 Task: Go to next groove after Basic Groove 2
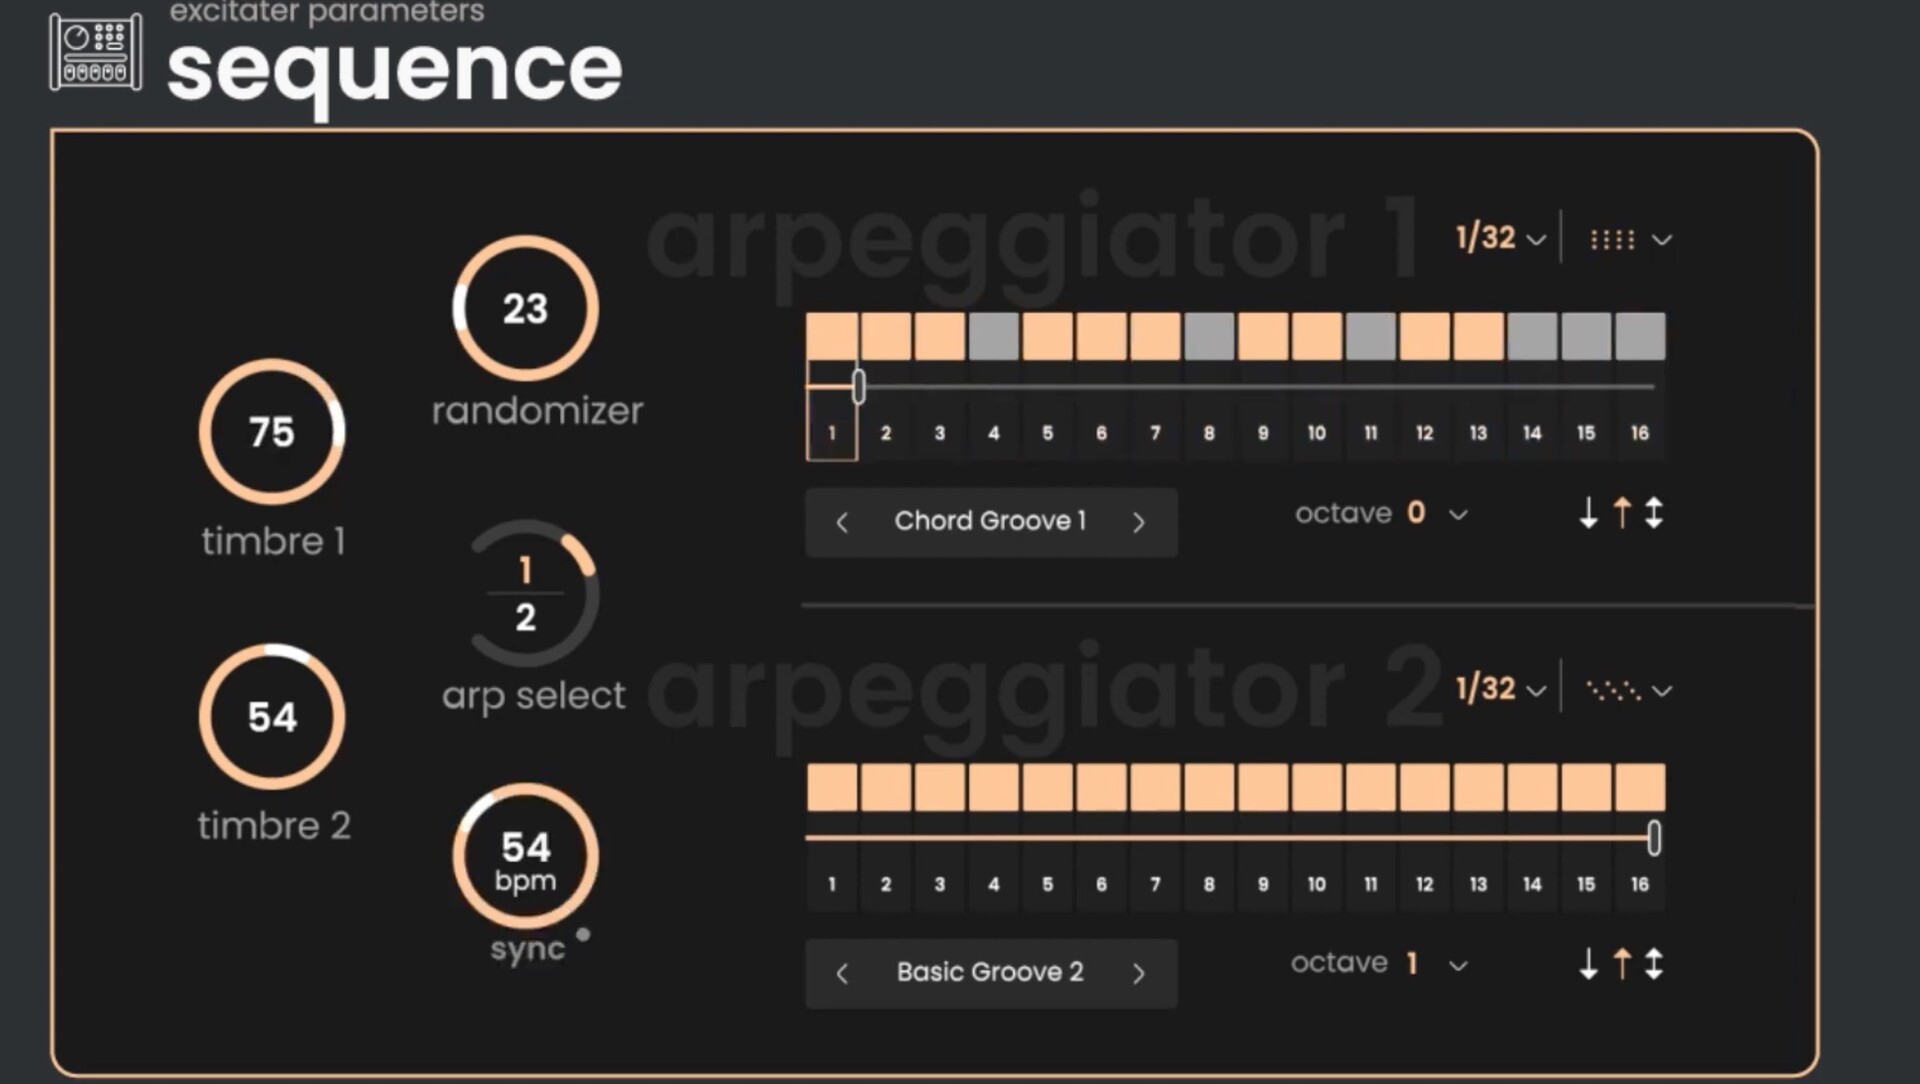coord(1138,973)
